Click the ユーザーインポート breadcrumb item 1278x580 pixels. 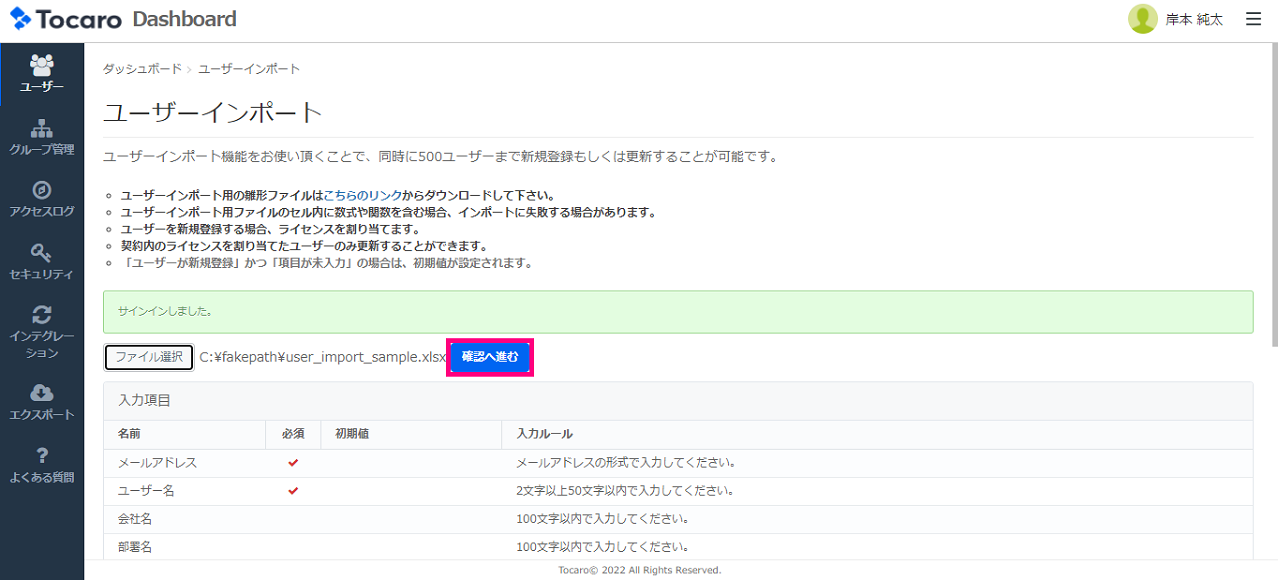point(249,69)
